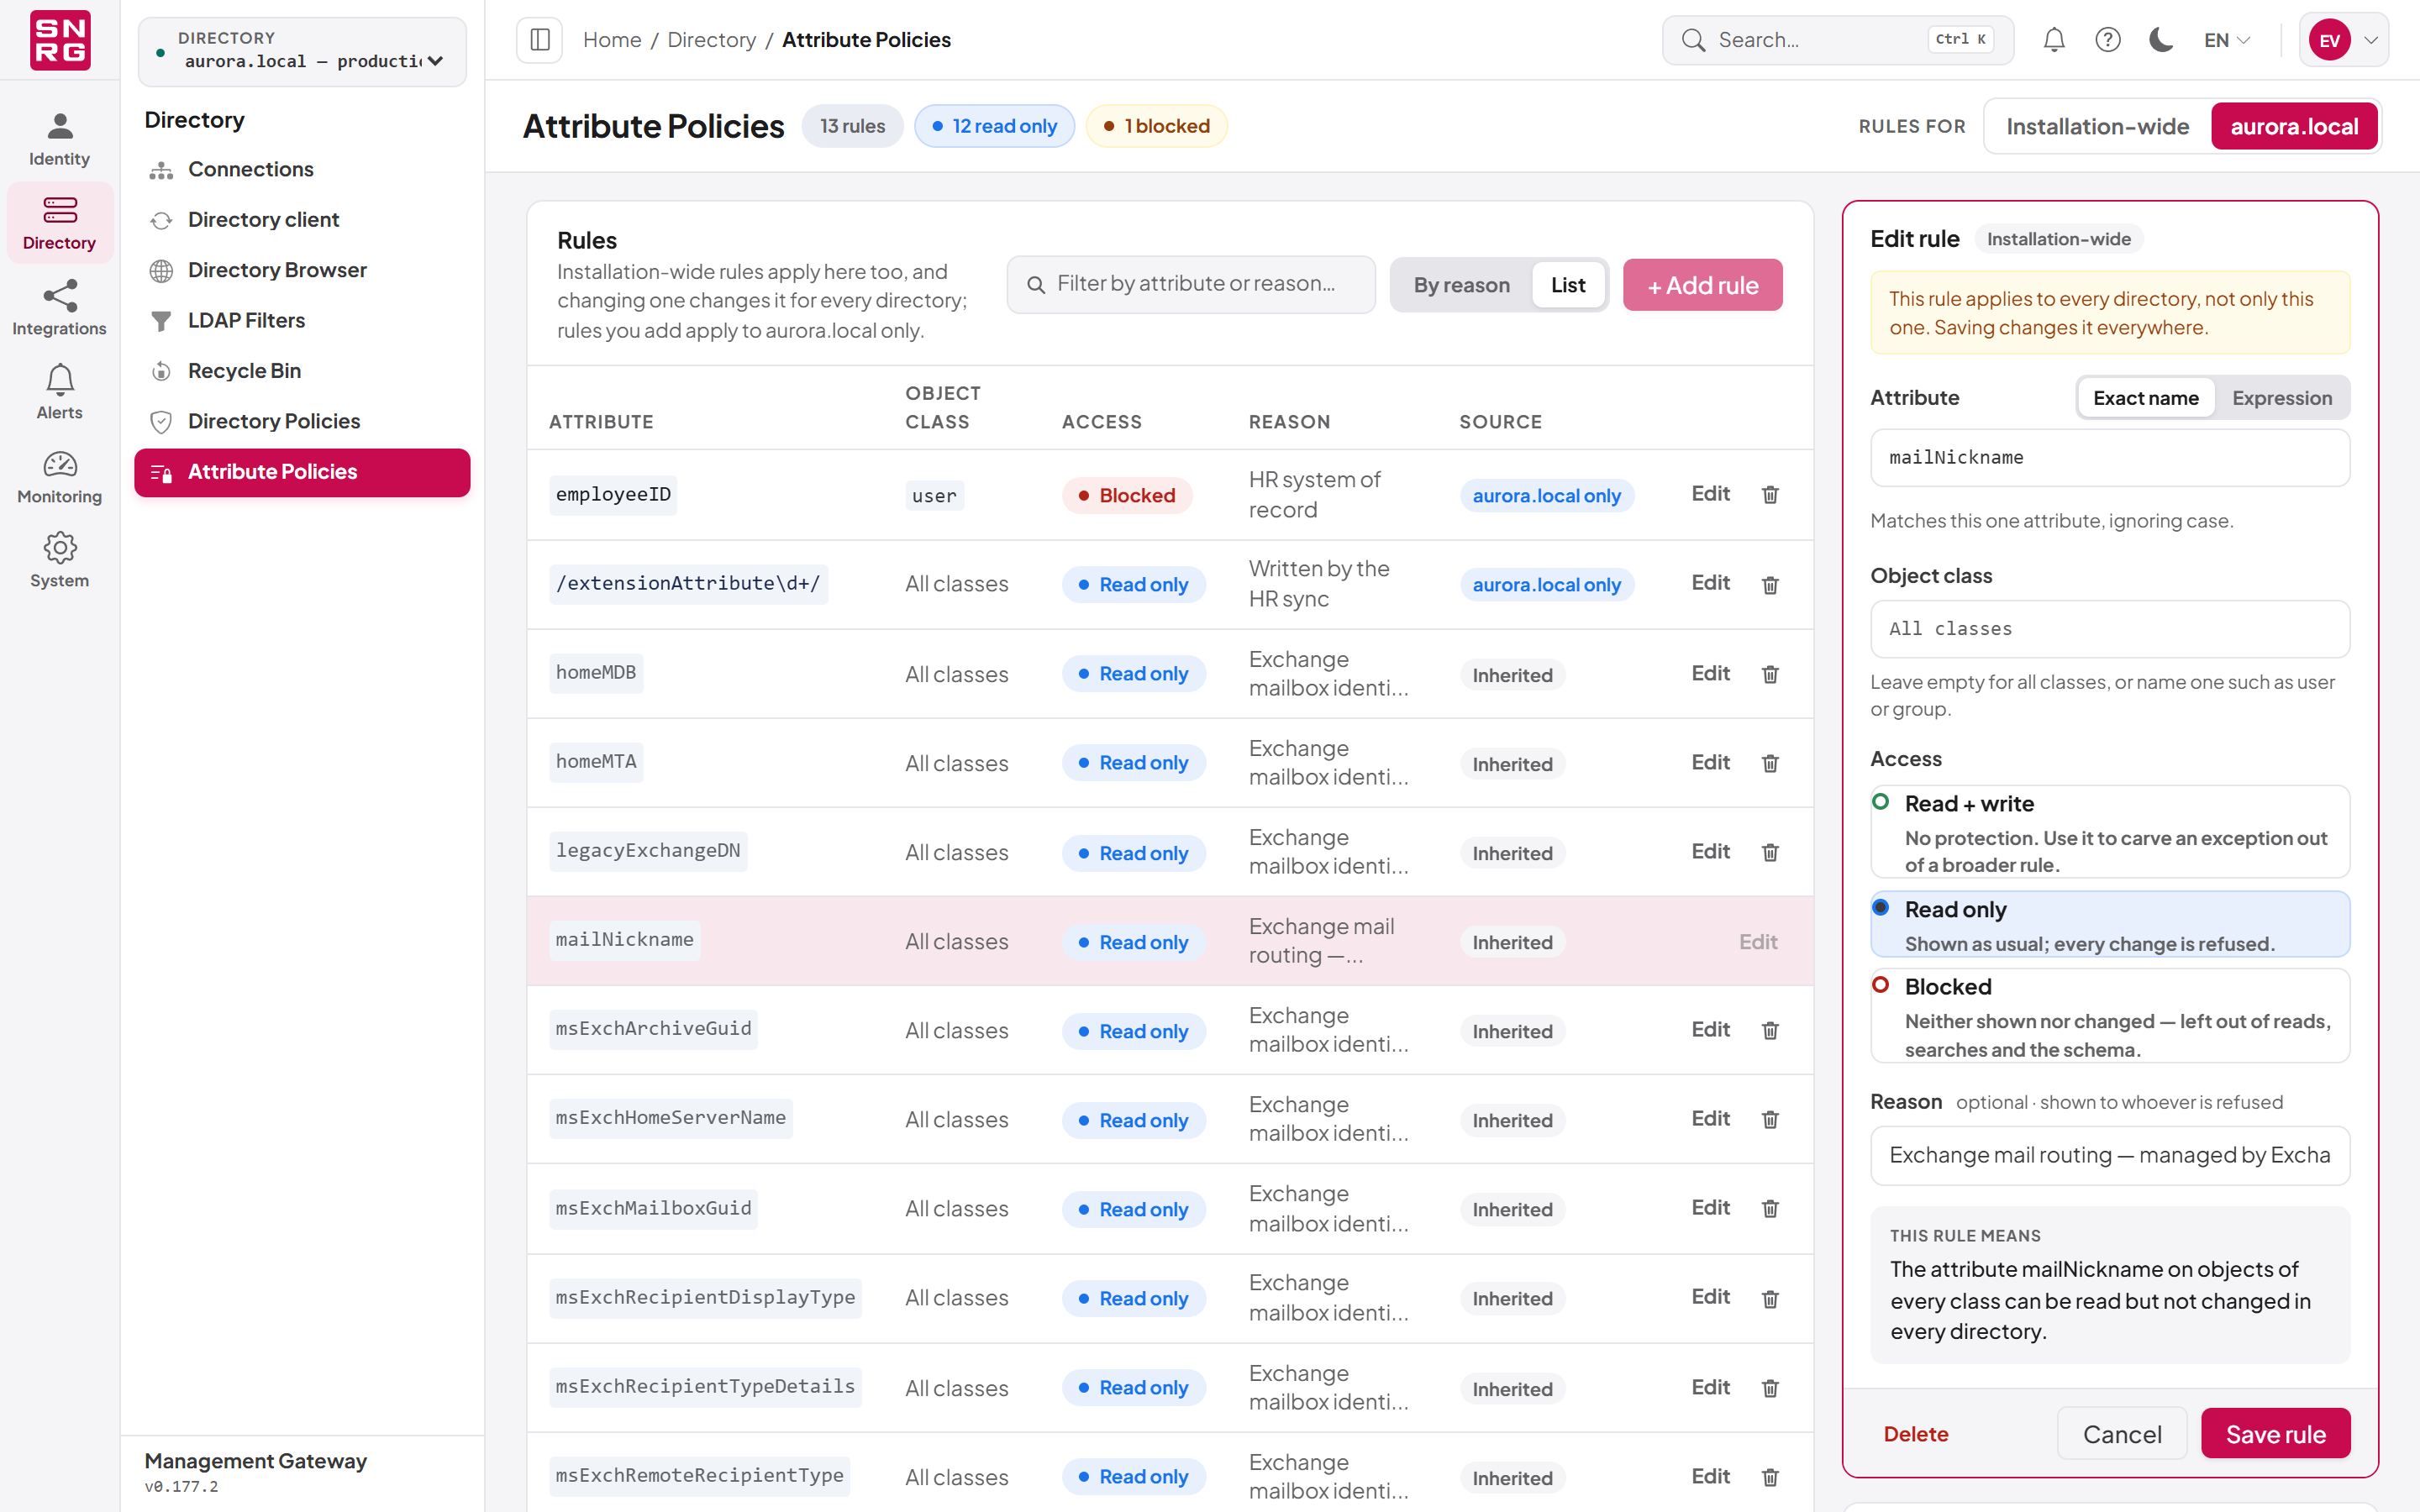This screenshot has width=2420, height=1512.
Task: Click the /extensionAttribute\d+/ attribute cell
Action: (x=688, y=584)
